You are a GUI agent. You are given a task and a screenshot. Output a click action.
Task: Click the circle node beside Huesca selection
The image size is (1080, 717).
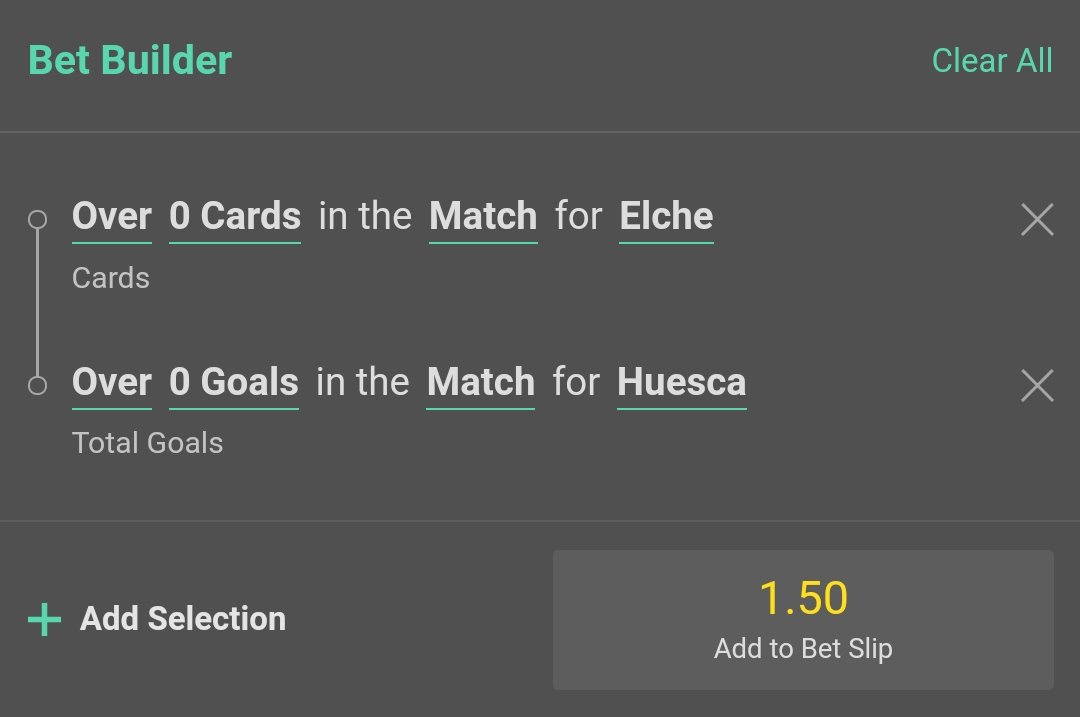(x=38, y=385)
